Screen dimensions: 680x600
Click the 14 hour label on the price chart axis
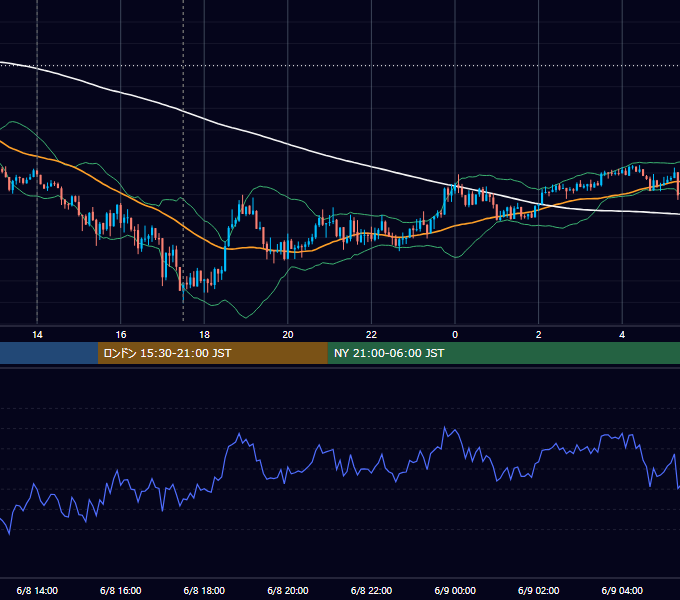click(x=37, y=335)
